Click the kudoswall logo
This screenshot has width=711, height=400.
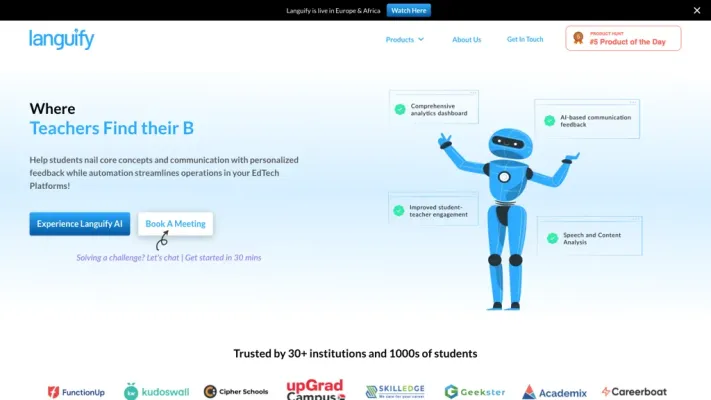point(156,391)
